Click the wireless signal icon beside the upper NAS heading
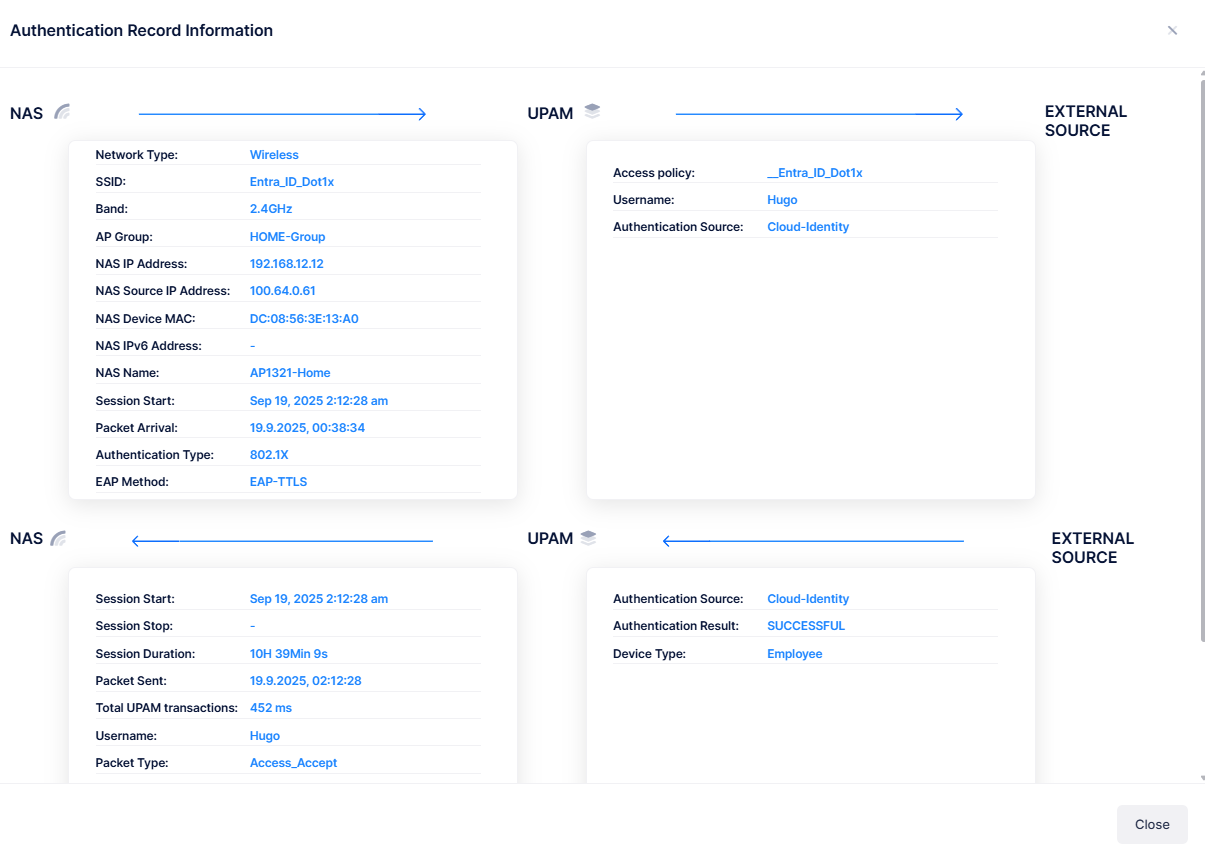 tap(63, 112)
